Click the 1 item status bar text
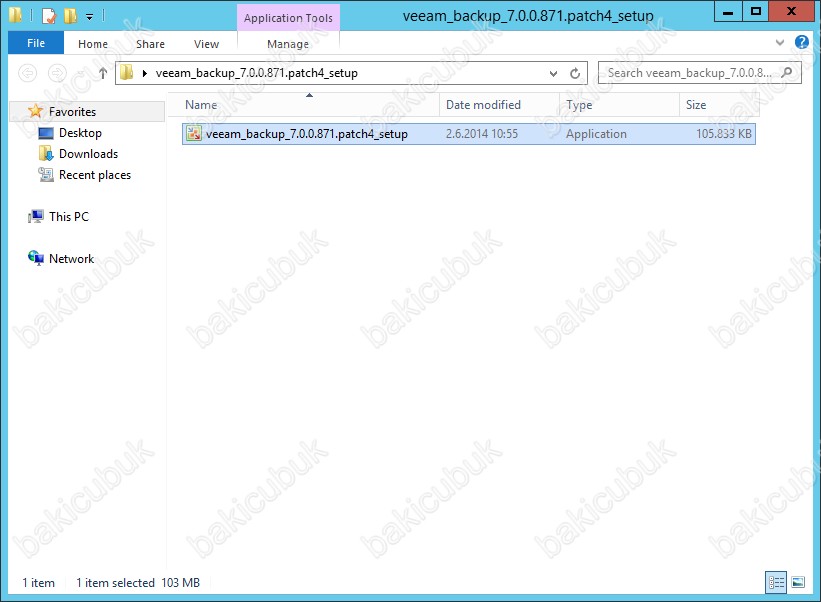Screen dimensions: 821x602 [x=38, y=583]
